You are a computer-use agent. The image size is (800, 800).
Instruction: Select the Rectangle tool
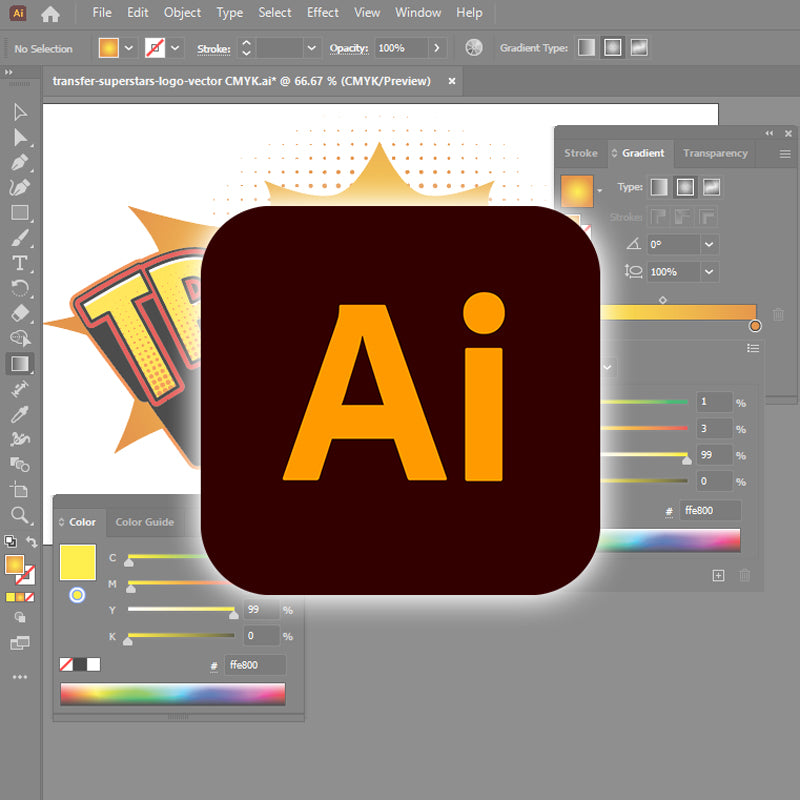tap(20, 212)
